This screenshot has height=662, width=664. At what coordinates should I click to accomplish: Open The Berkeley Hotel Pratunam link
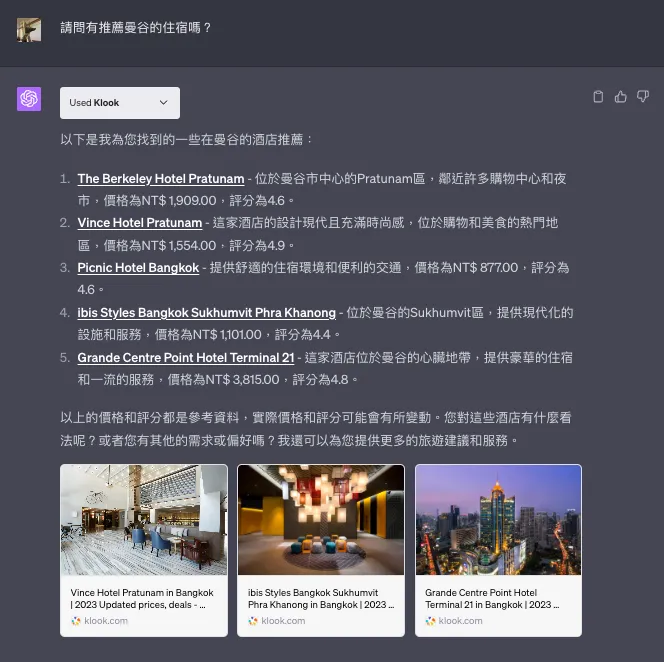[161, 179]
